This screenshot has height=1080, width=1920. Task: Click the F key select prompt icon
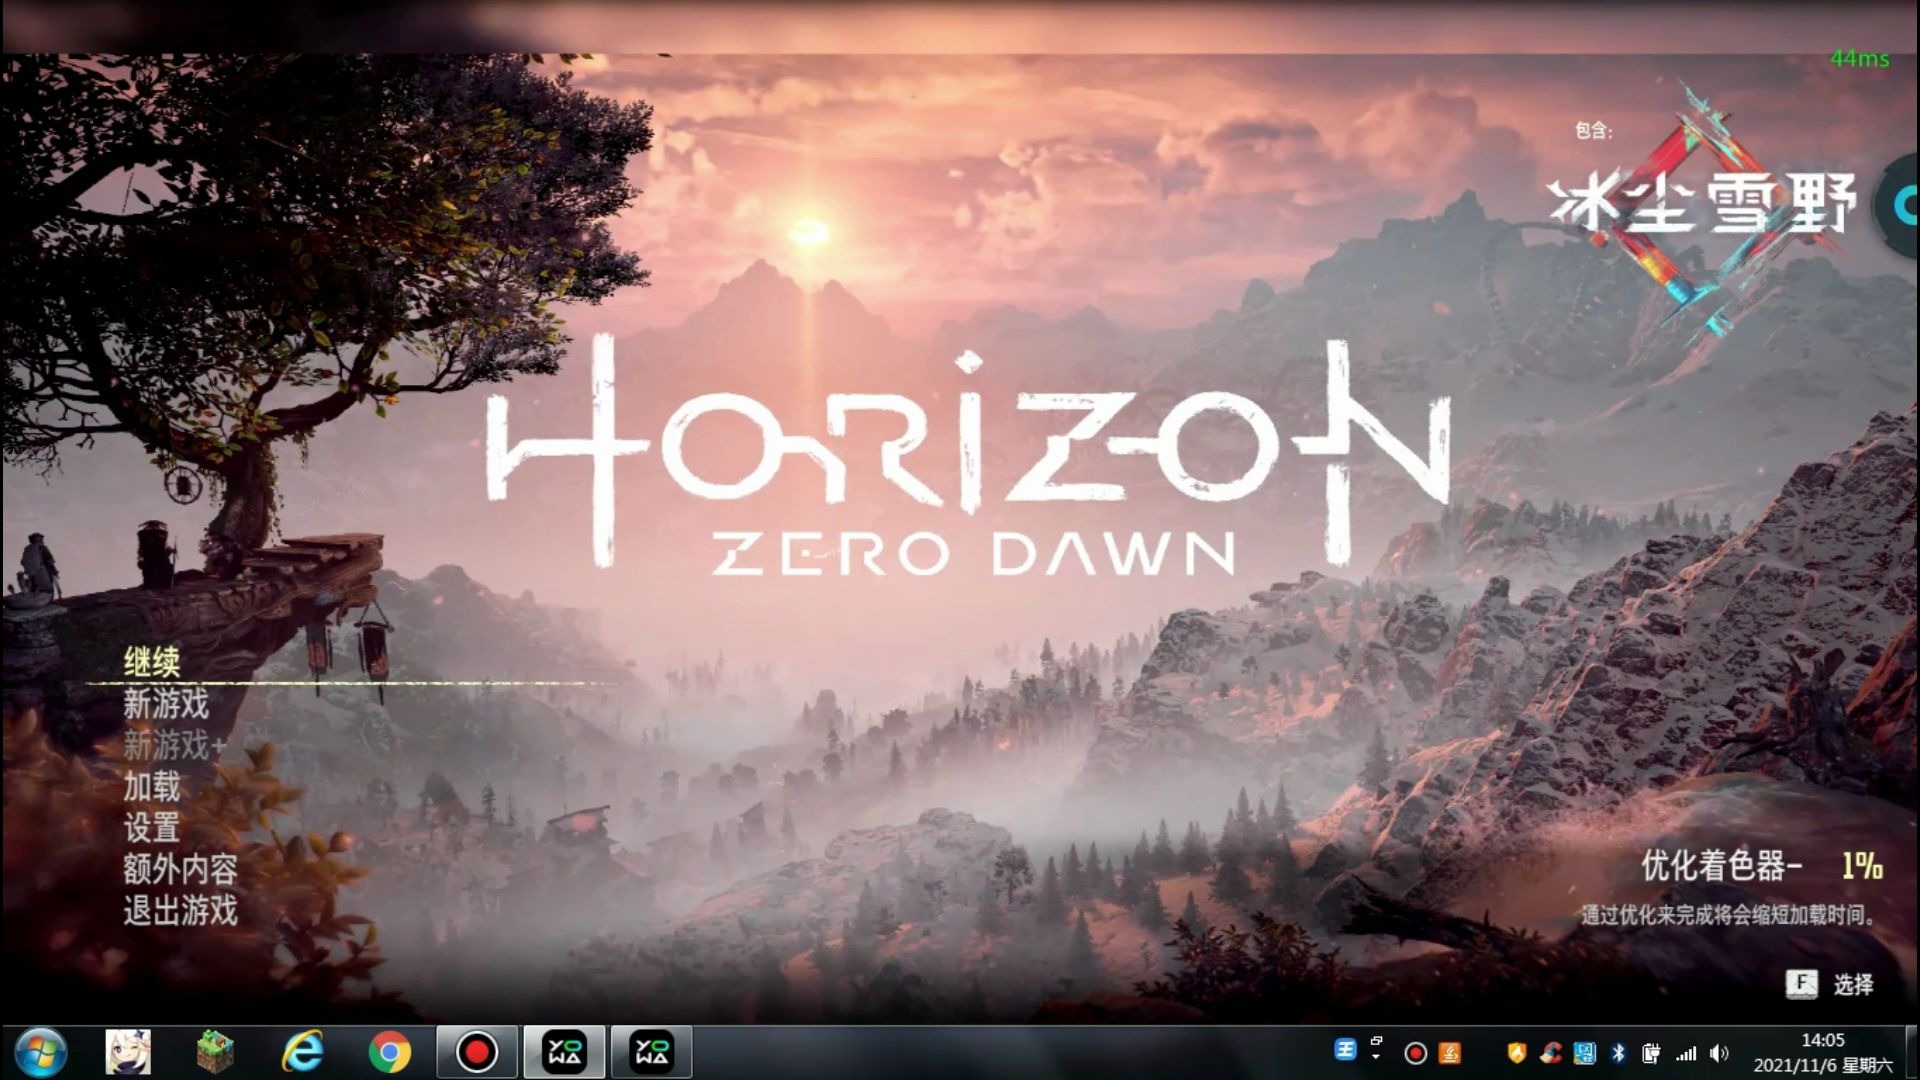pyautogui.click(x=1801, y=984)
